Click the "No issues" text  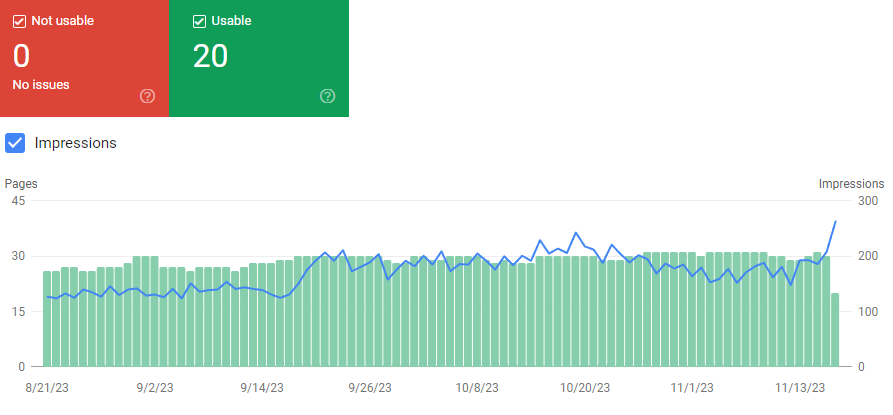(41, 85)
